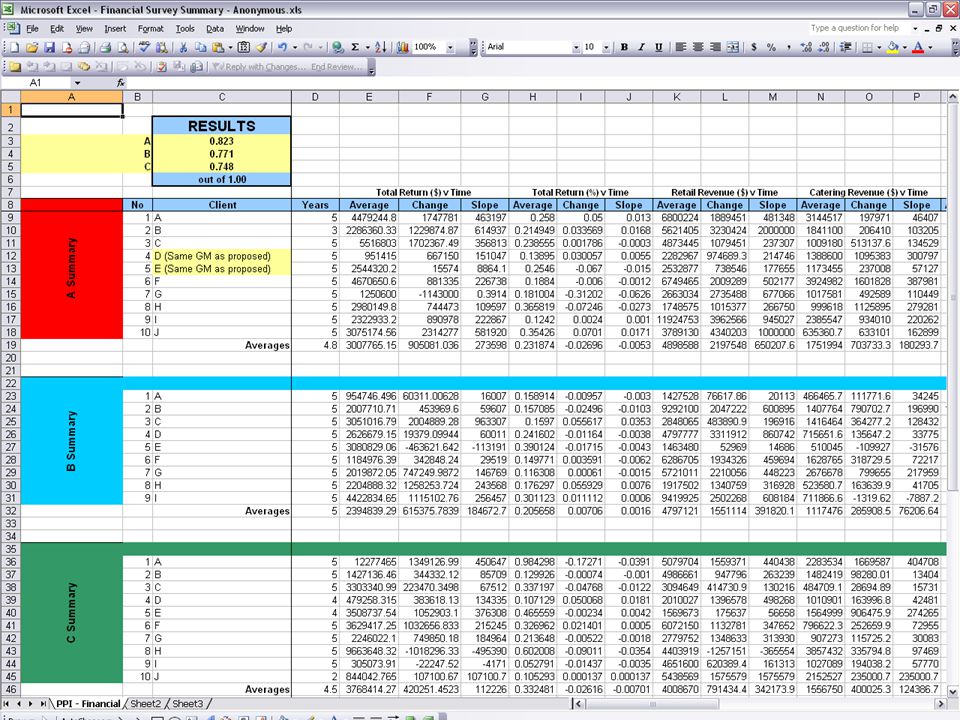Toggle bold formatting

[x=624, y=47]
